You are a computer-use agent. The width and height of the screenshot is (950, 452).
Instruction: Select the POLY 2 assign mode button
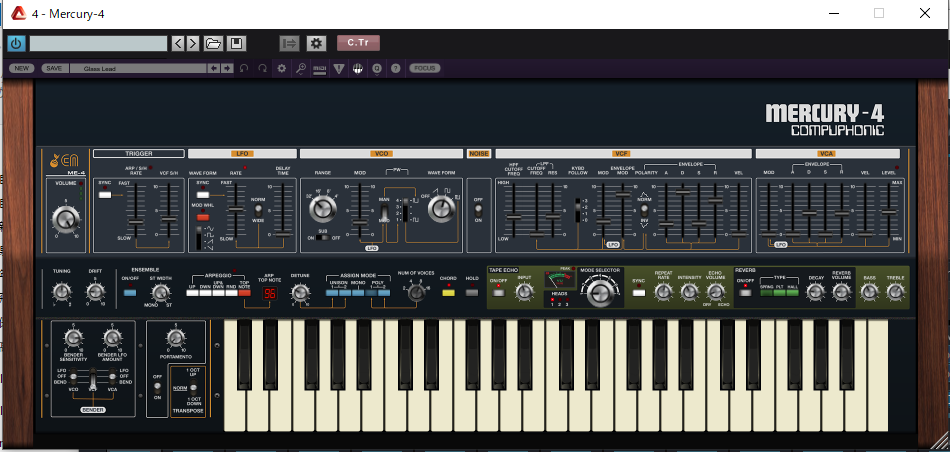click(x=384, y=293)
